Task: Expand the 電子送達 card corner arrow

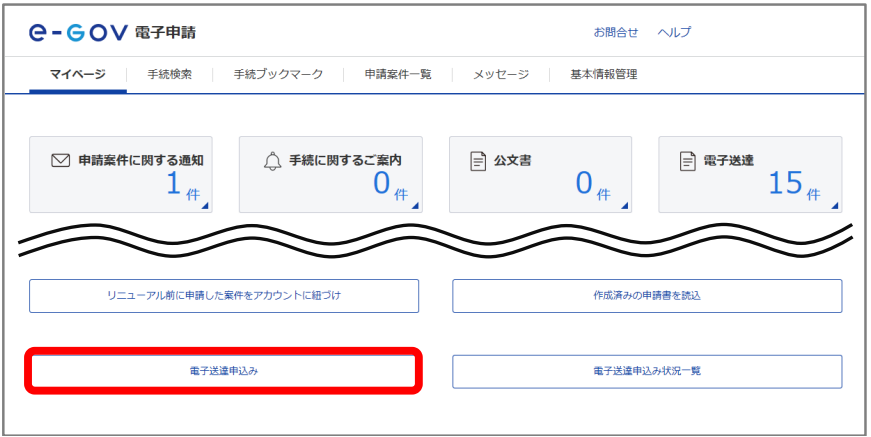Action: (x=835, y=206)
